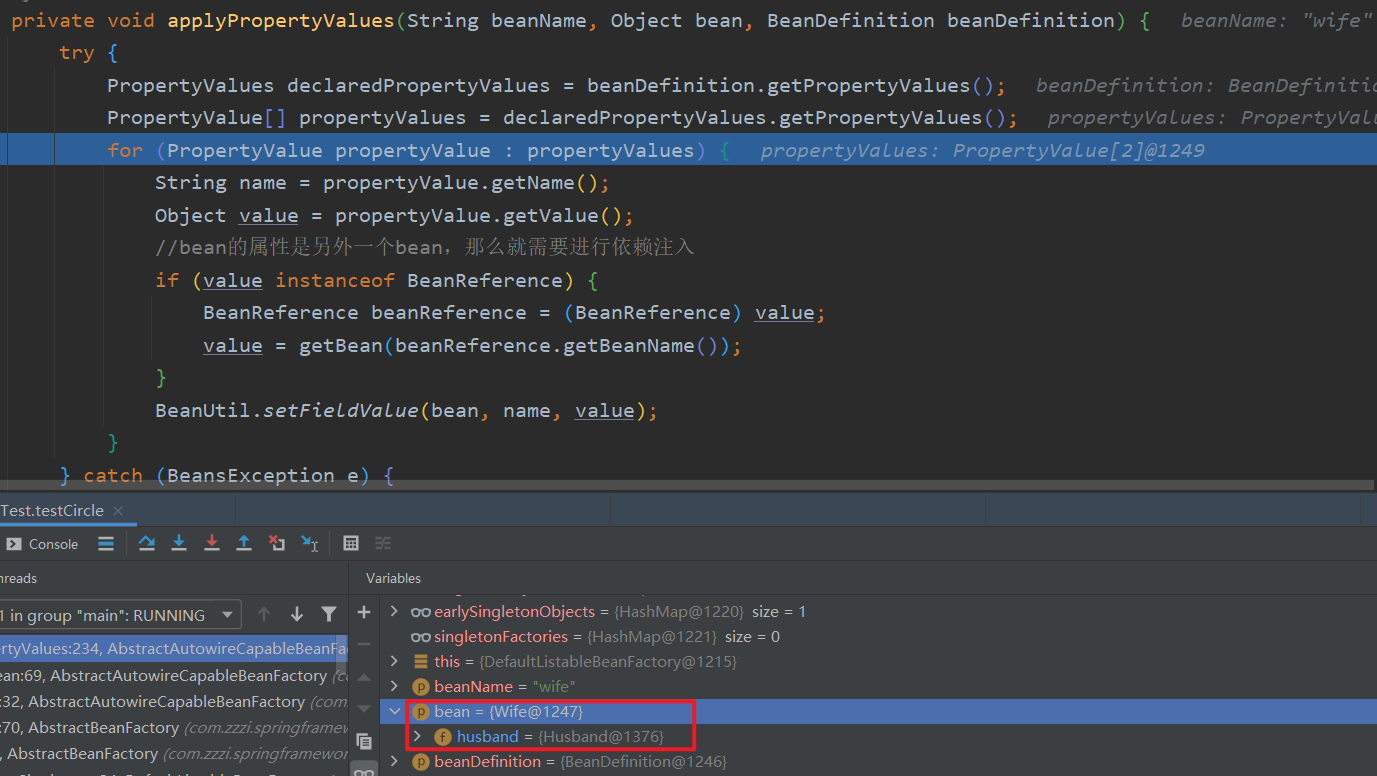The width and height of the screenshot is (1377, 776).
Task: Select the singletonFactories variable row
Action: [x=500, y=637]
